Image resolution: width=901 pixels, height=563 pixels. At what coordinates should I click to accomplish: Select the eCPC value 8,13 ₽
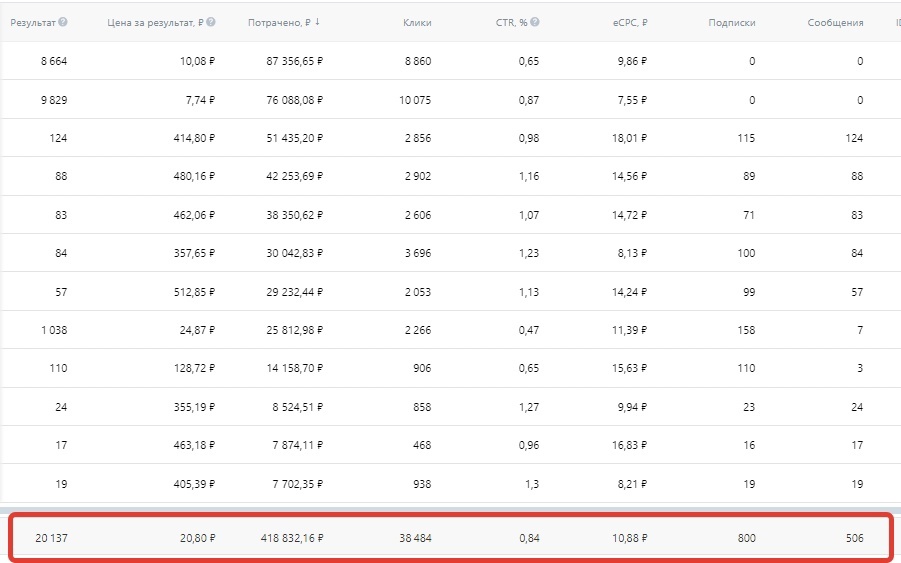tap(633, 253)
